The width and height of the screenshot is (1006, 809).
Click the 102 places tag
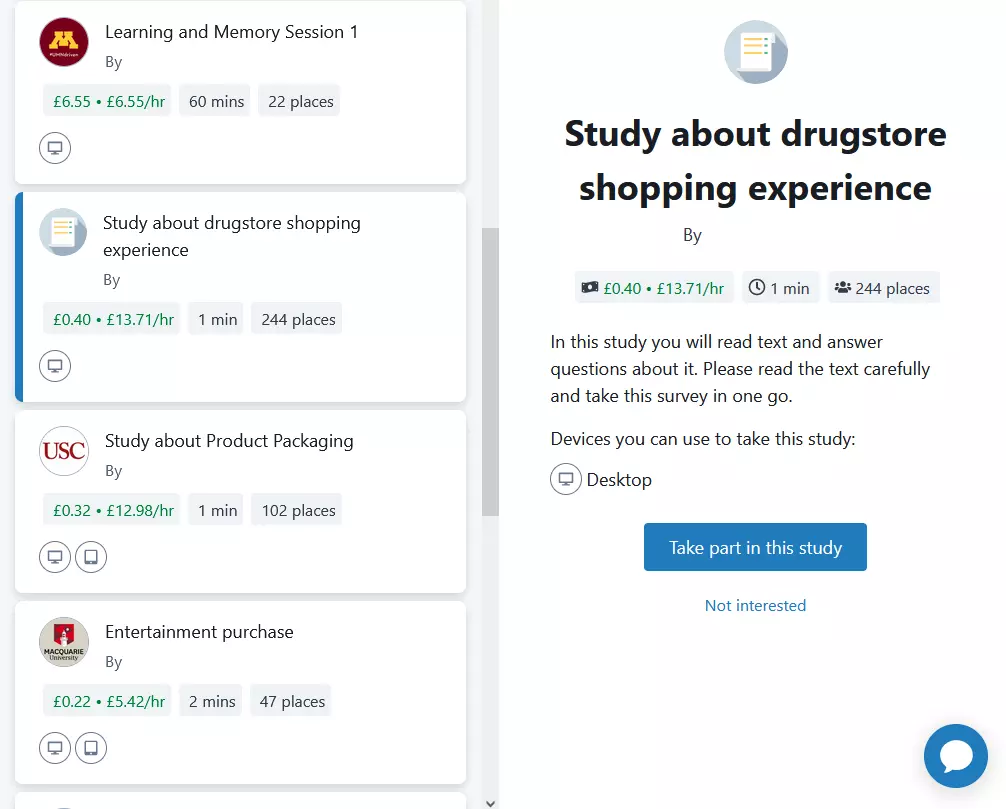298,511
